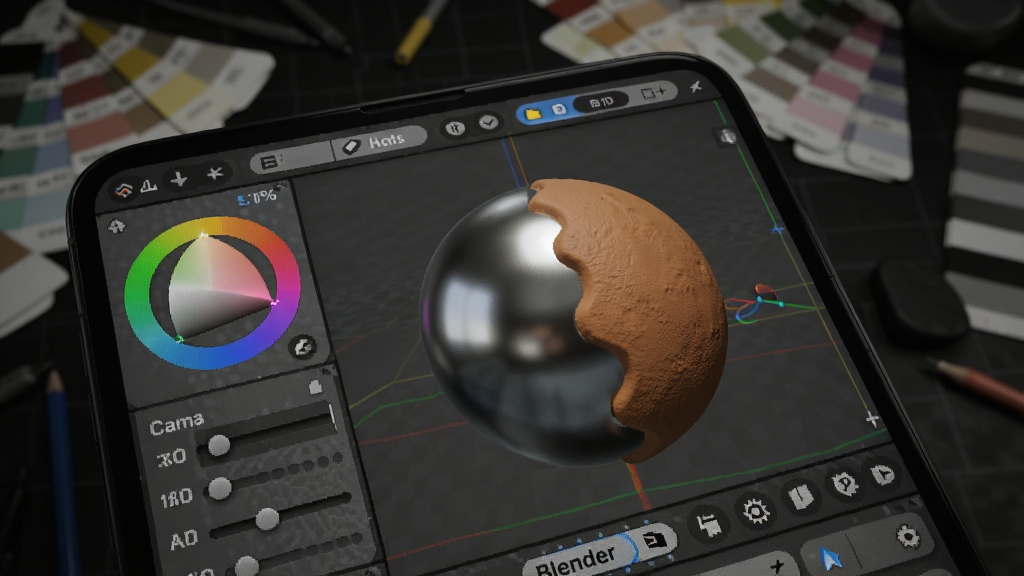Toggle the round checkmark button

[x=488, y=122]
